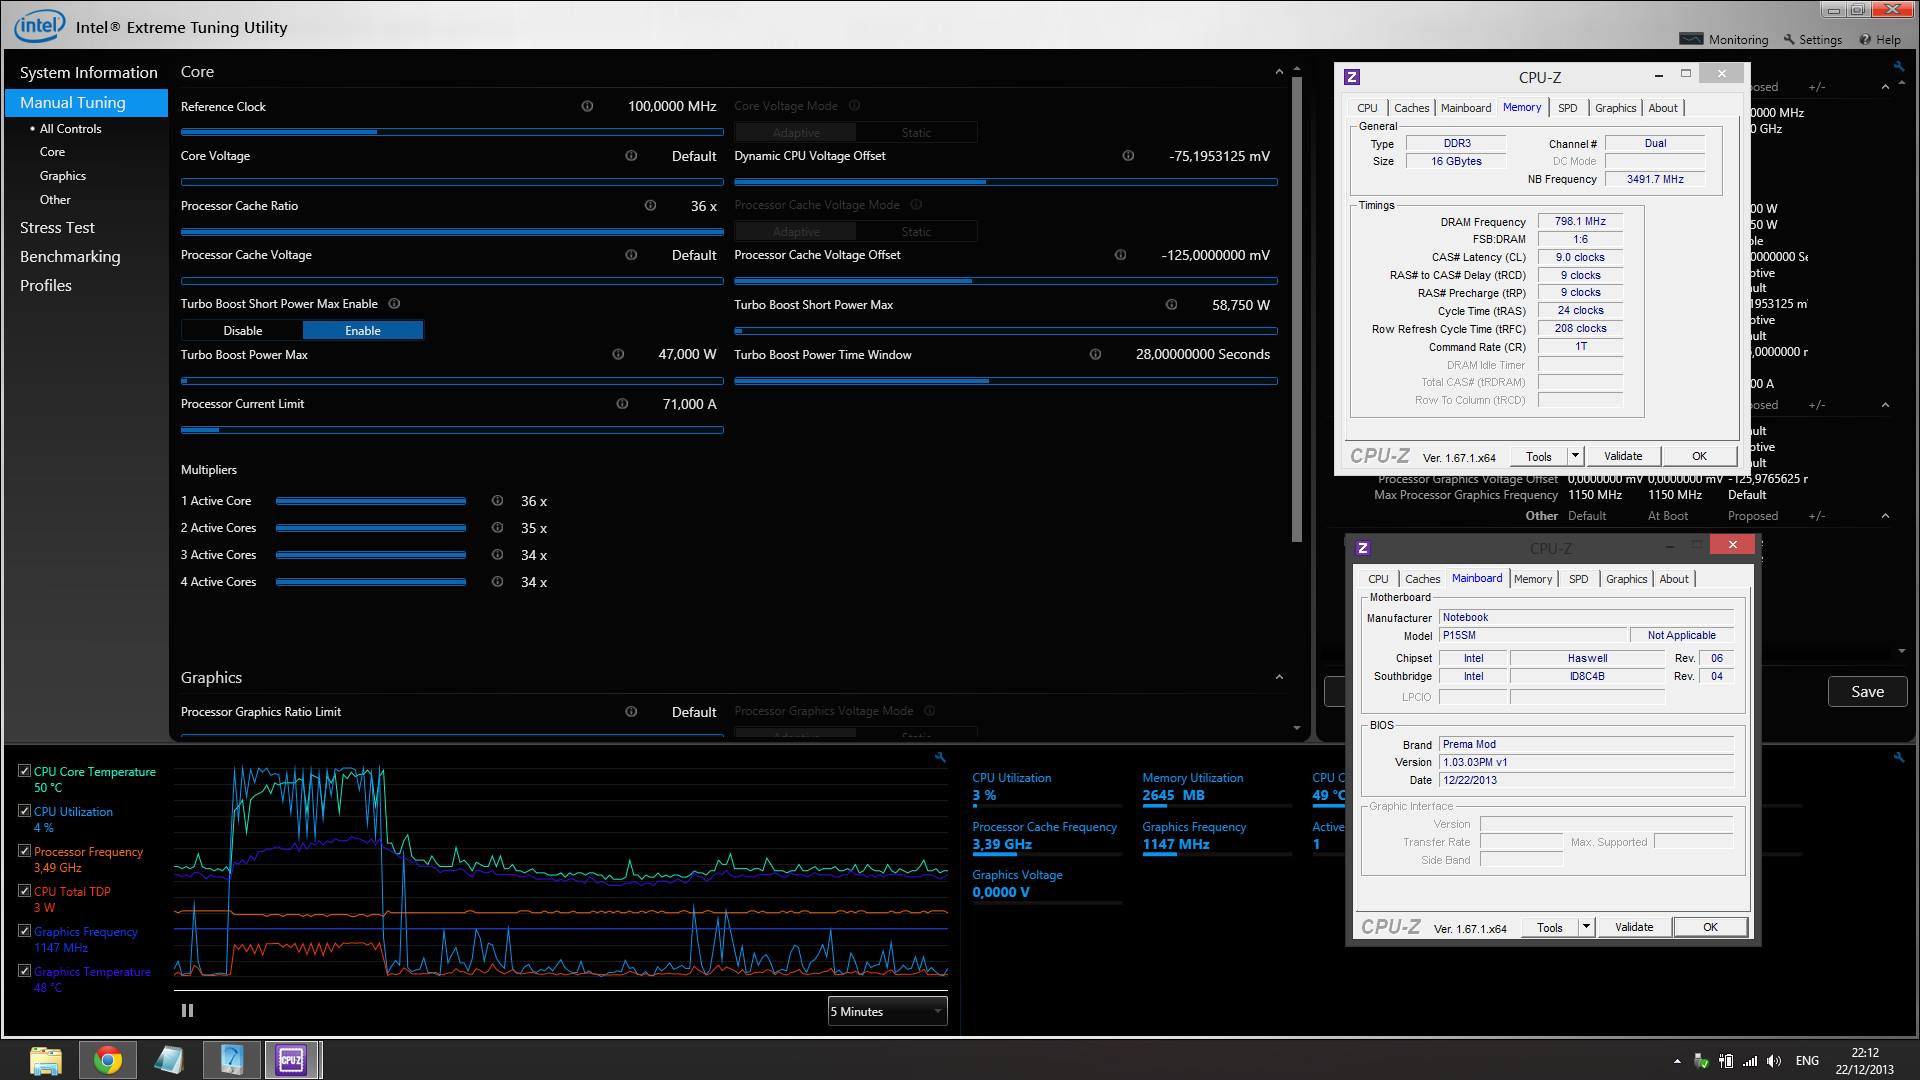Click the volume icon in system tray

point(1774,1061)
